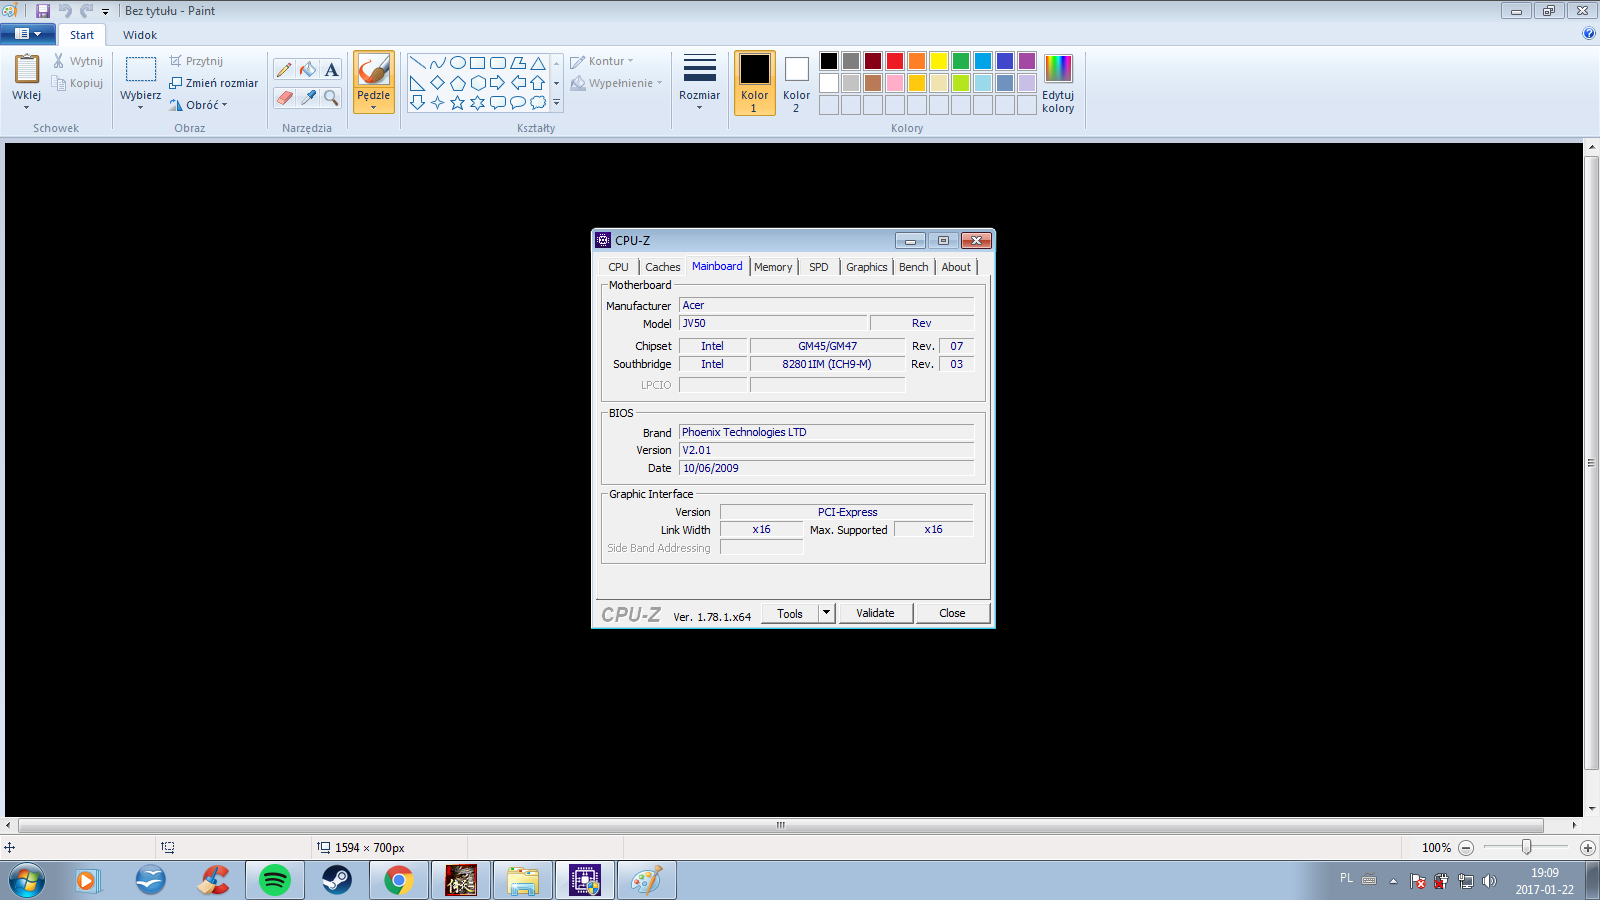The width and height of the screenshot is (1600, 900).
Task: Choose the Cloud callout shape
Action: click(x=538, y=103)
